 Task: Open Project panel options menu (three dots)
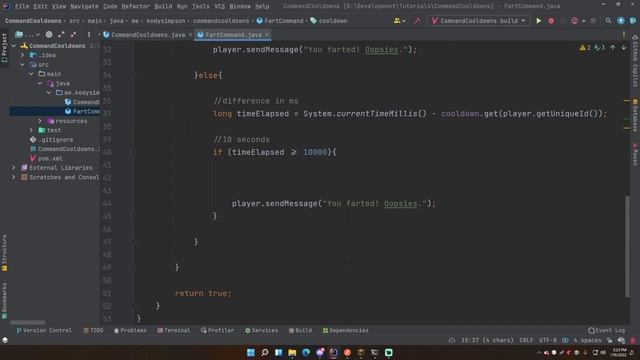[x=89, y=35]
